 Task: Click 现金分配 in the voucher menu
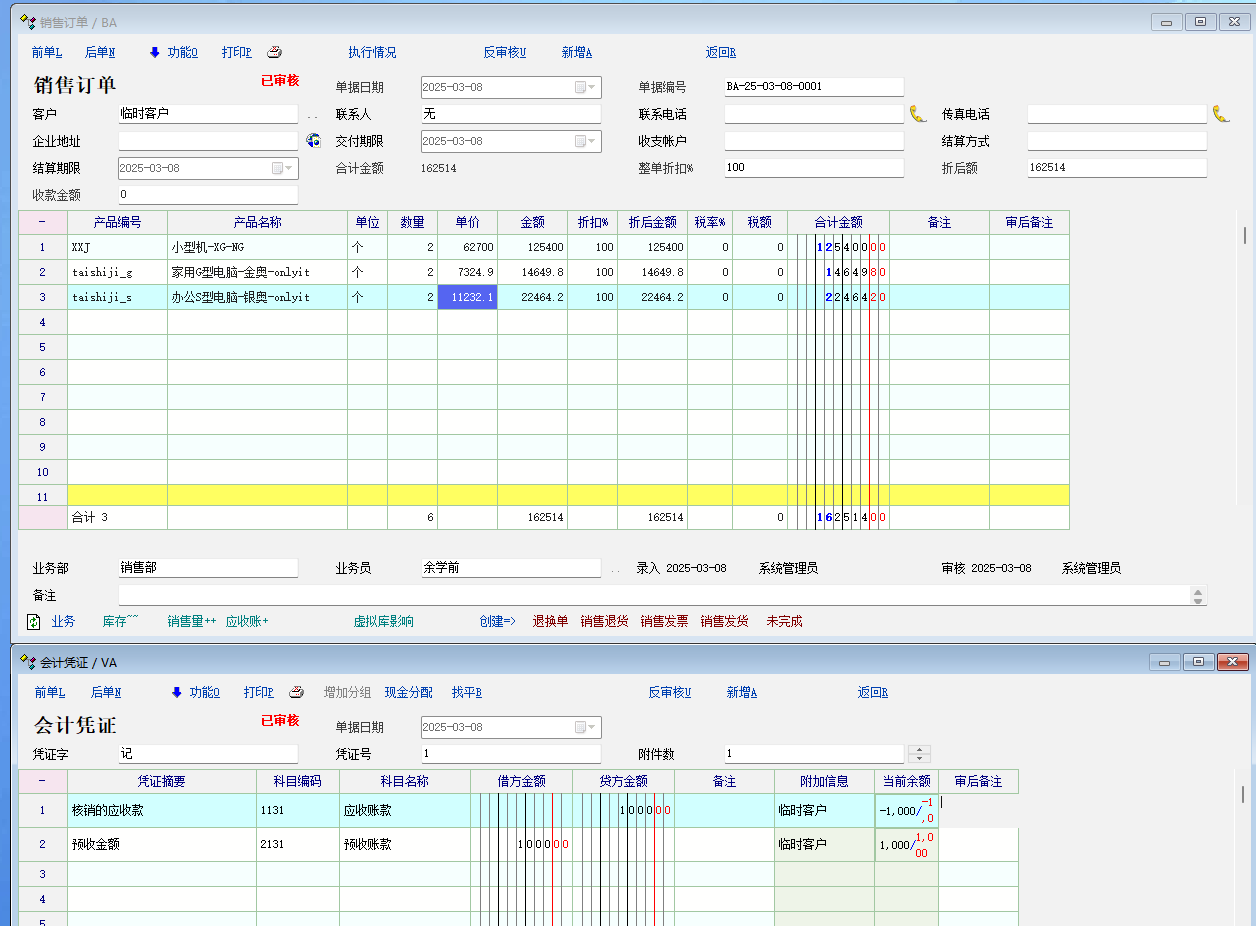coord(408,692)
